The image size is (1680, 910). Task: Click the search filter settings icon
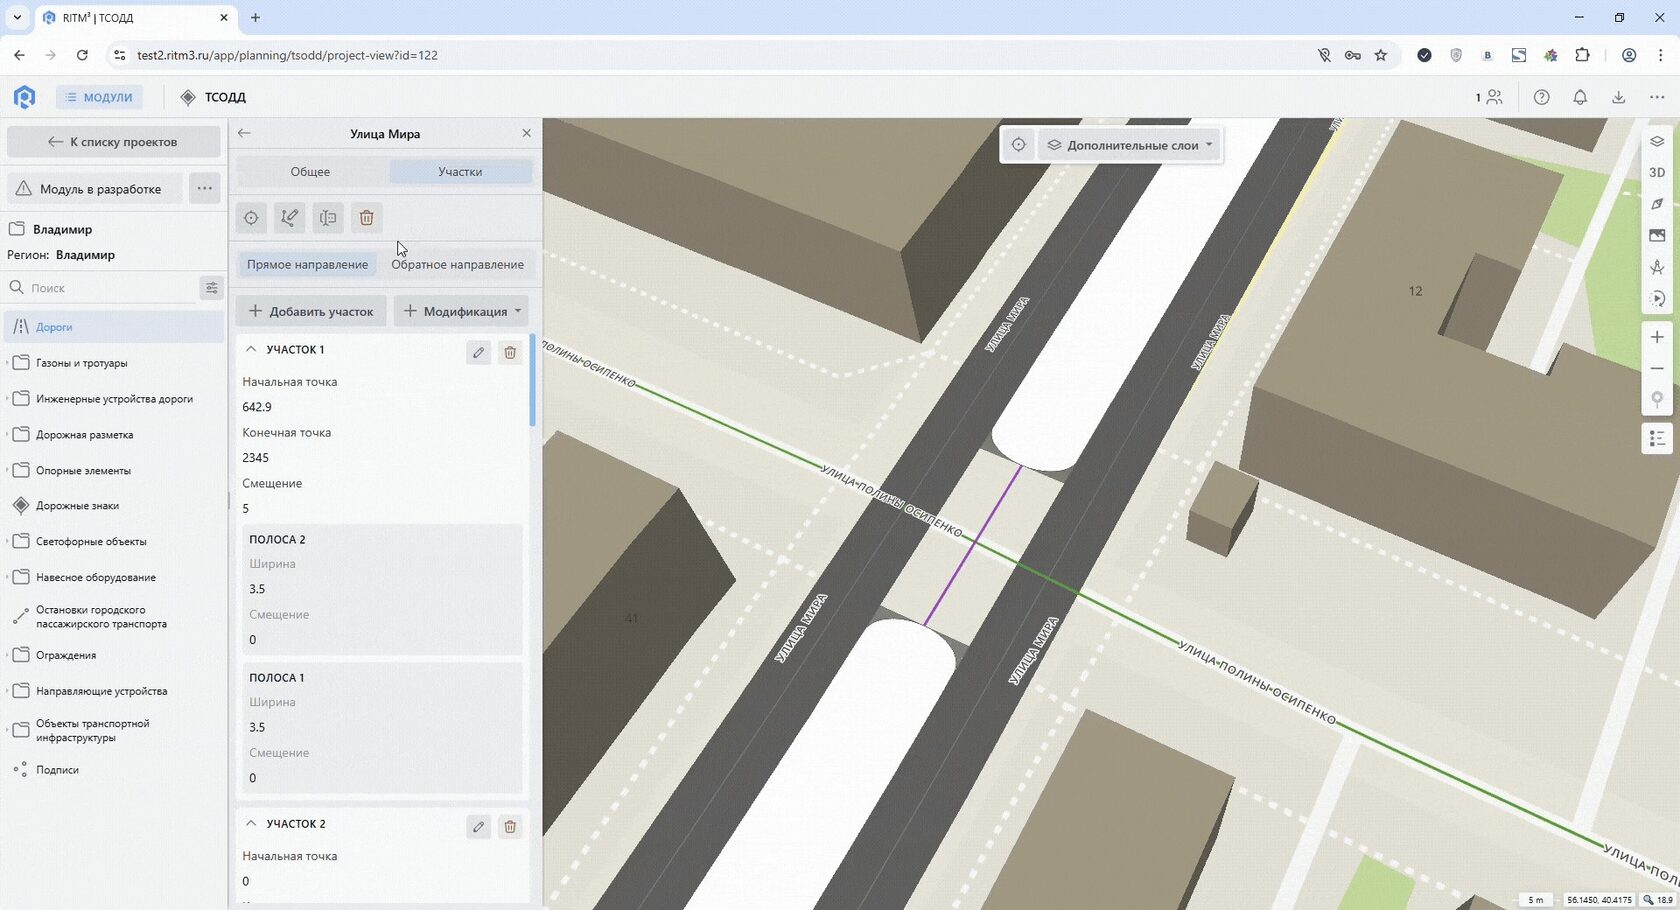211,288
